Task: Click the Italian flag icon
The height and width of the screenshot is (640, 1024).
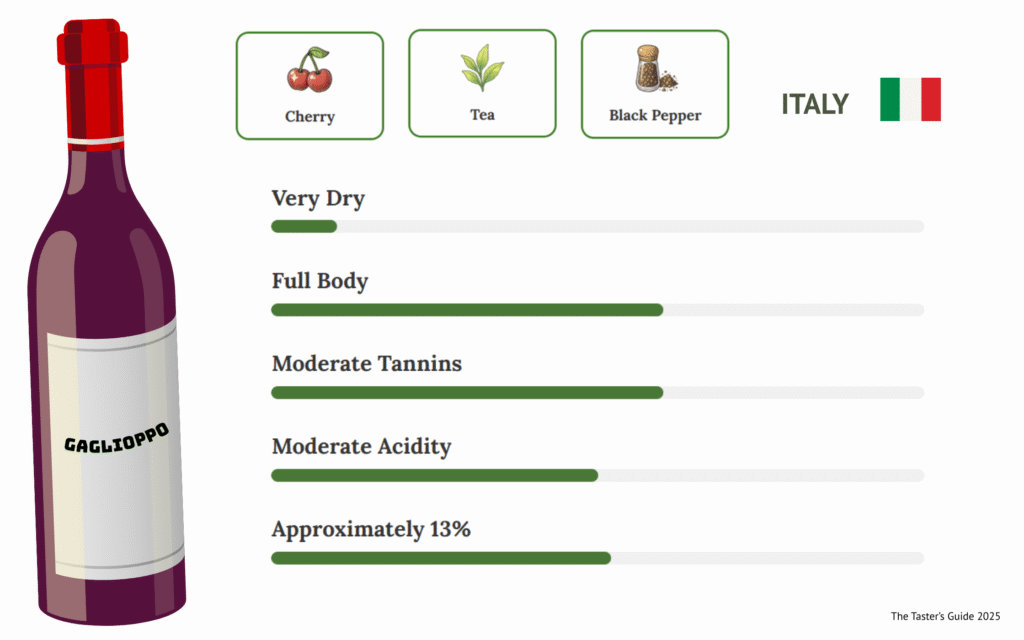Action: [x=910, y=99]
